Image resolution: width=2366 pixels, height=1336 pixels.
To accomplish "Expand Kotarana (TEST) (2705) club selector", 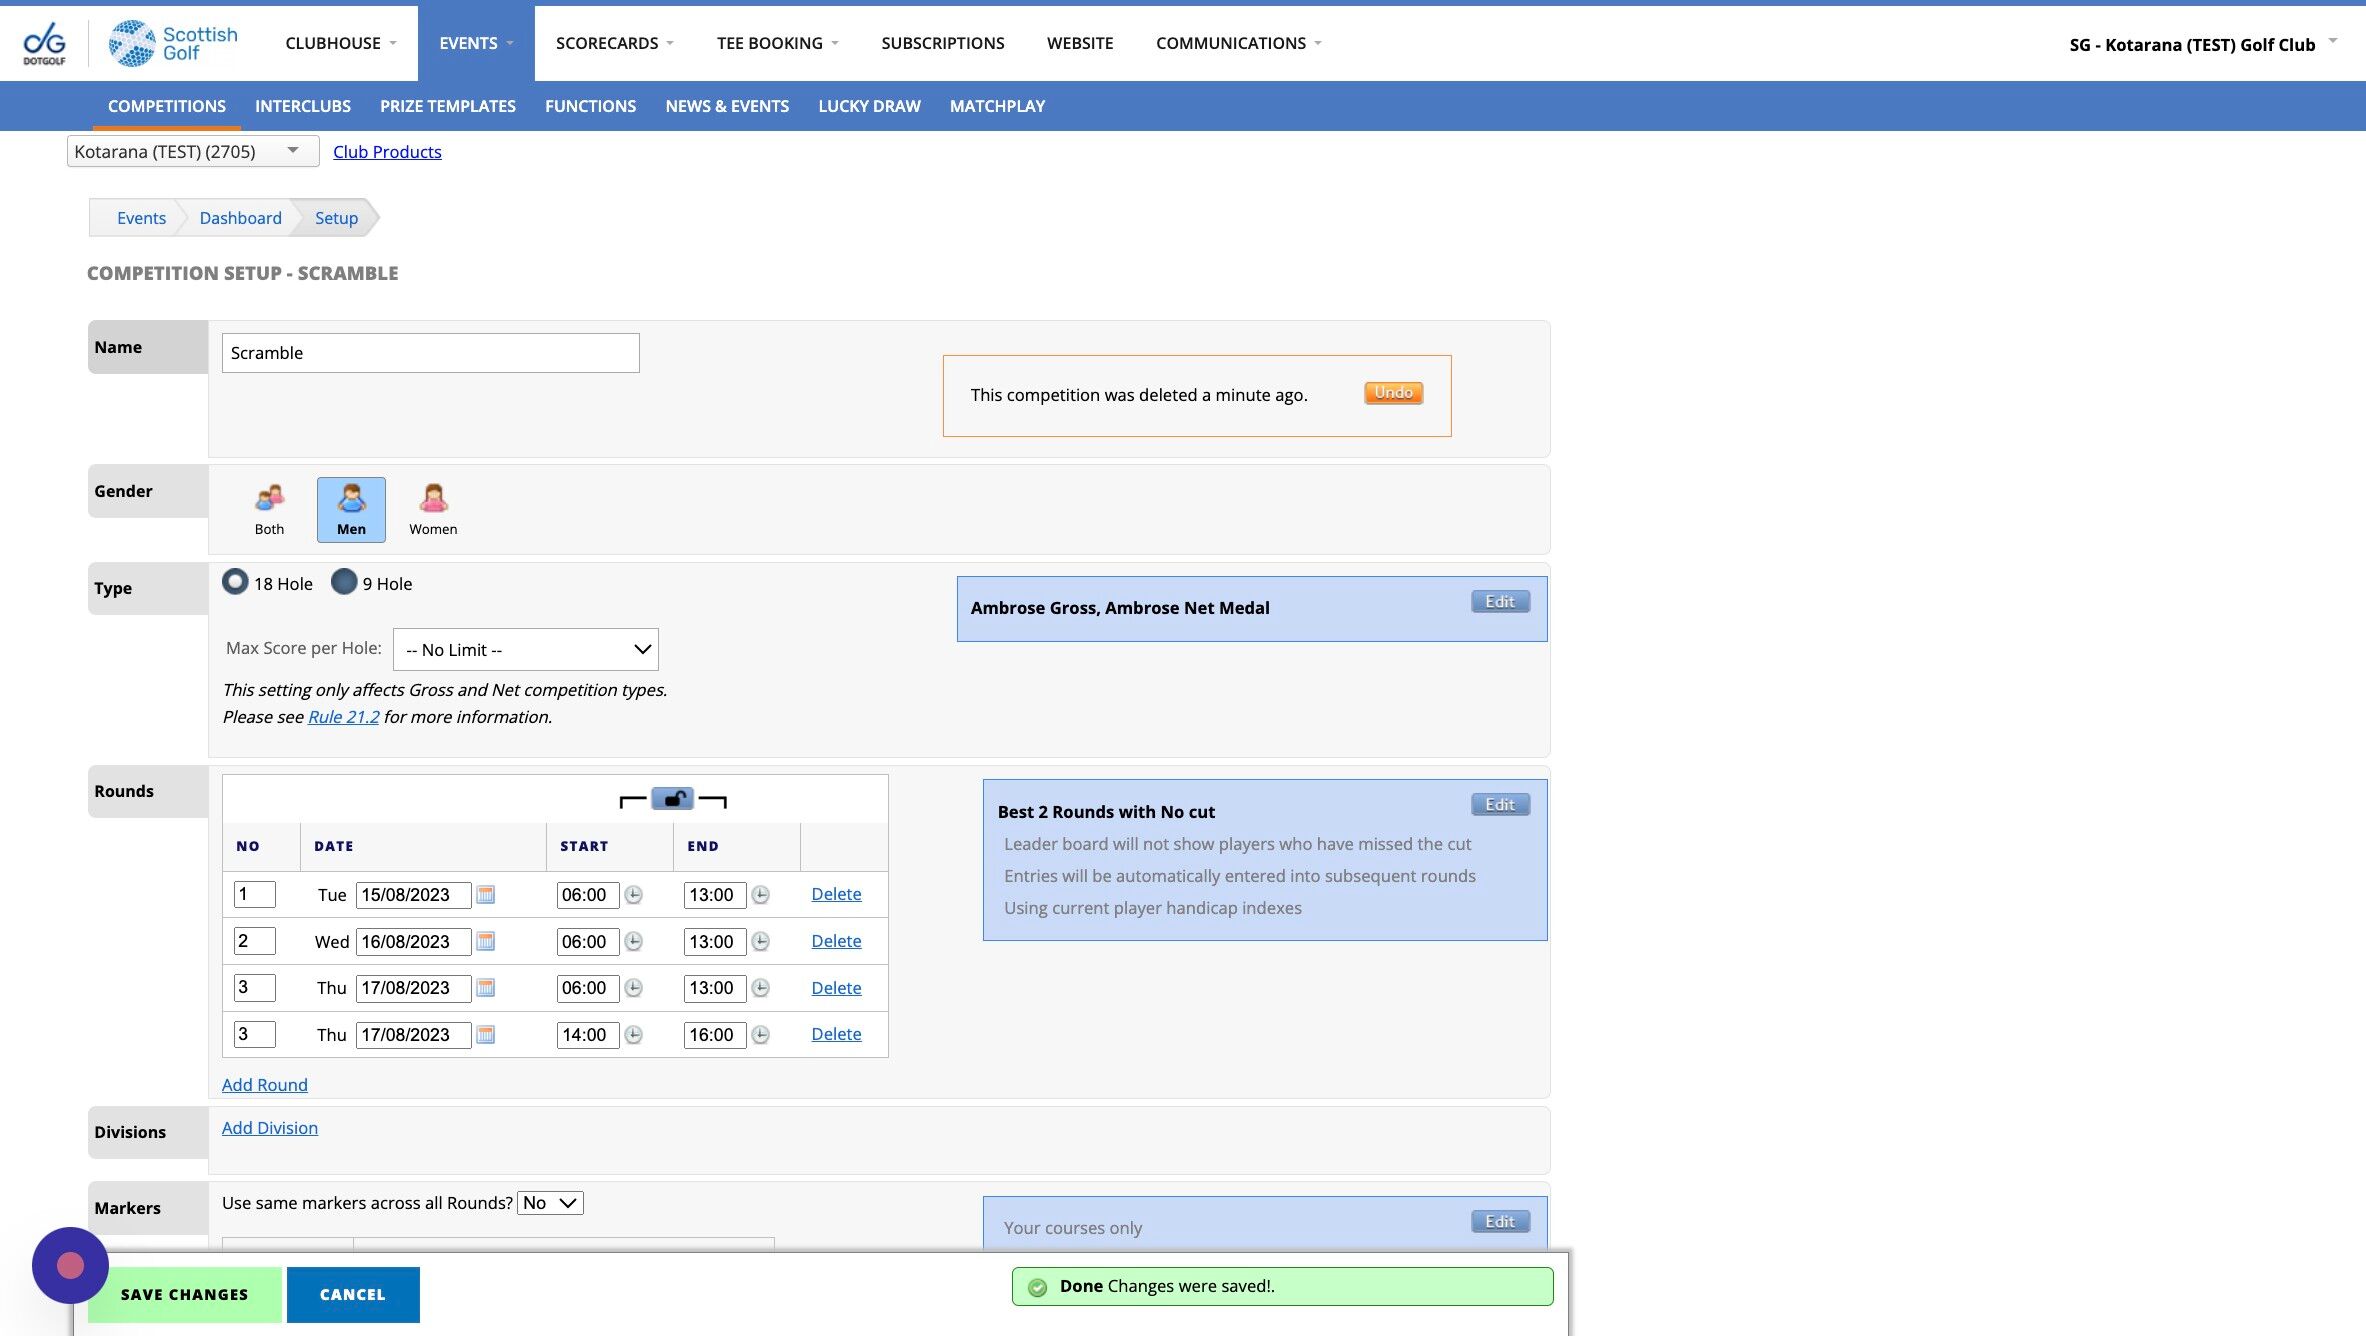I will [x=192, y=151].
